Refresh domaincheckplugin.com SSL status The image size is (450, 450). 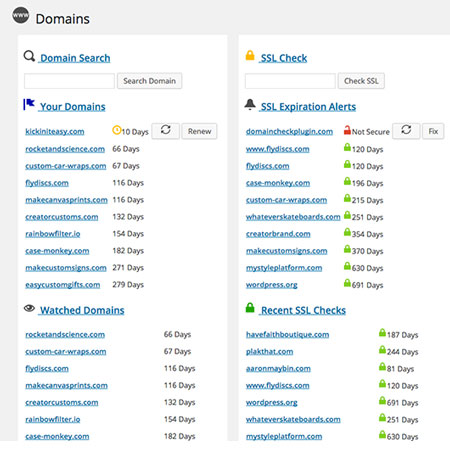point(406,131)
